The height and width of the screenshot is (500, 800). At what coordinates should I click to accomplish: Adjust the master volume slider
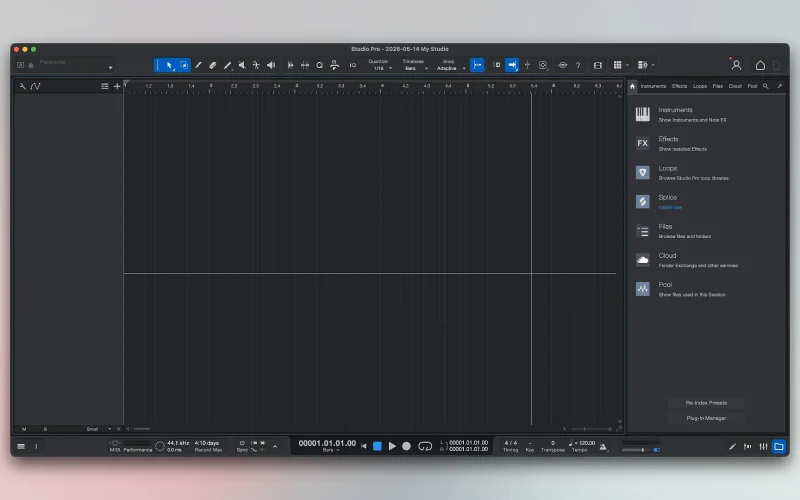coord(635,450)
